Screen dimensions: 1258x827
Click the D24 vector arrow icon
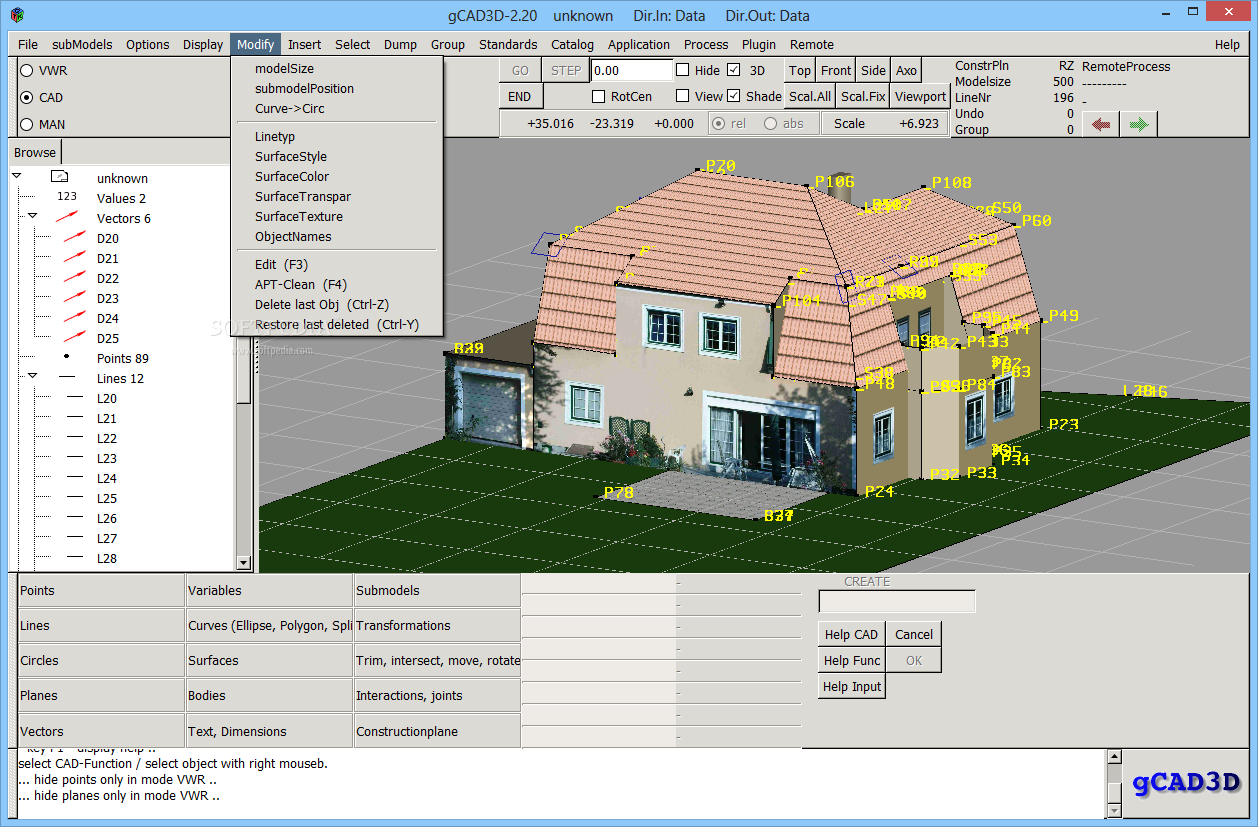75,318
